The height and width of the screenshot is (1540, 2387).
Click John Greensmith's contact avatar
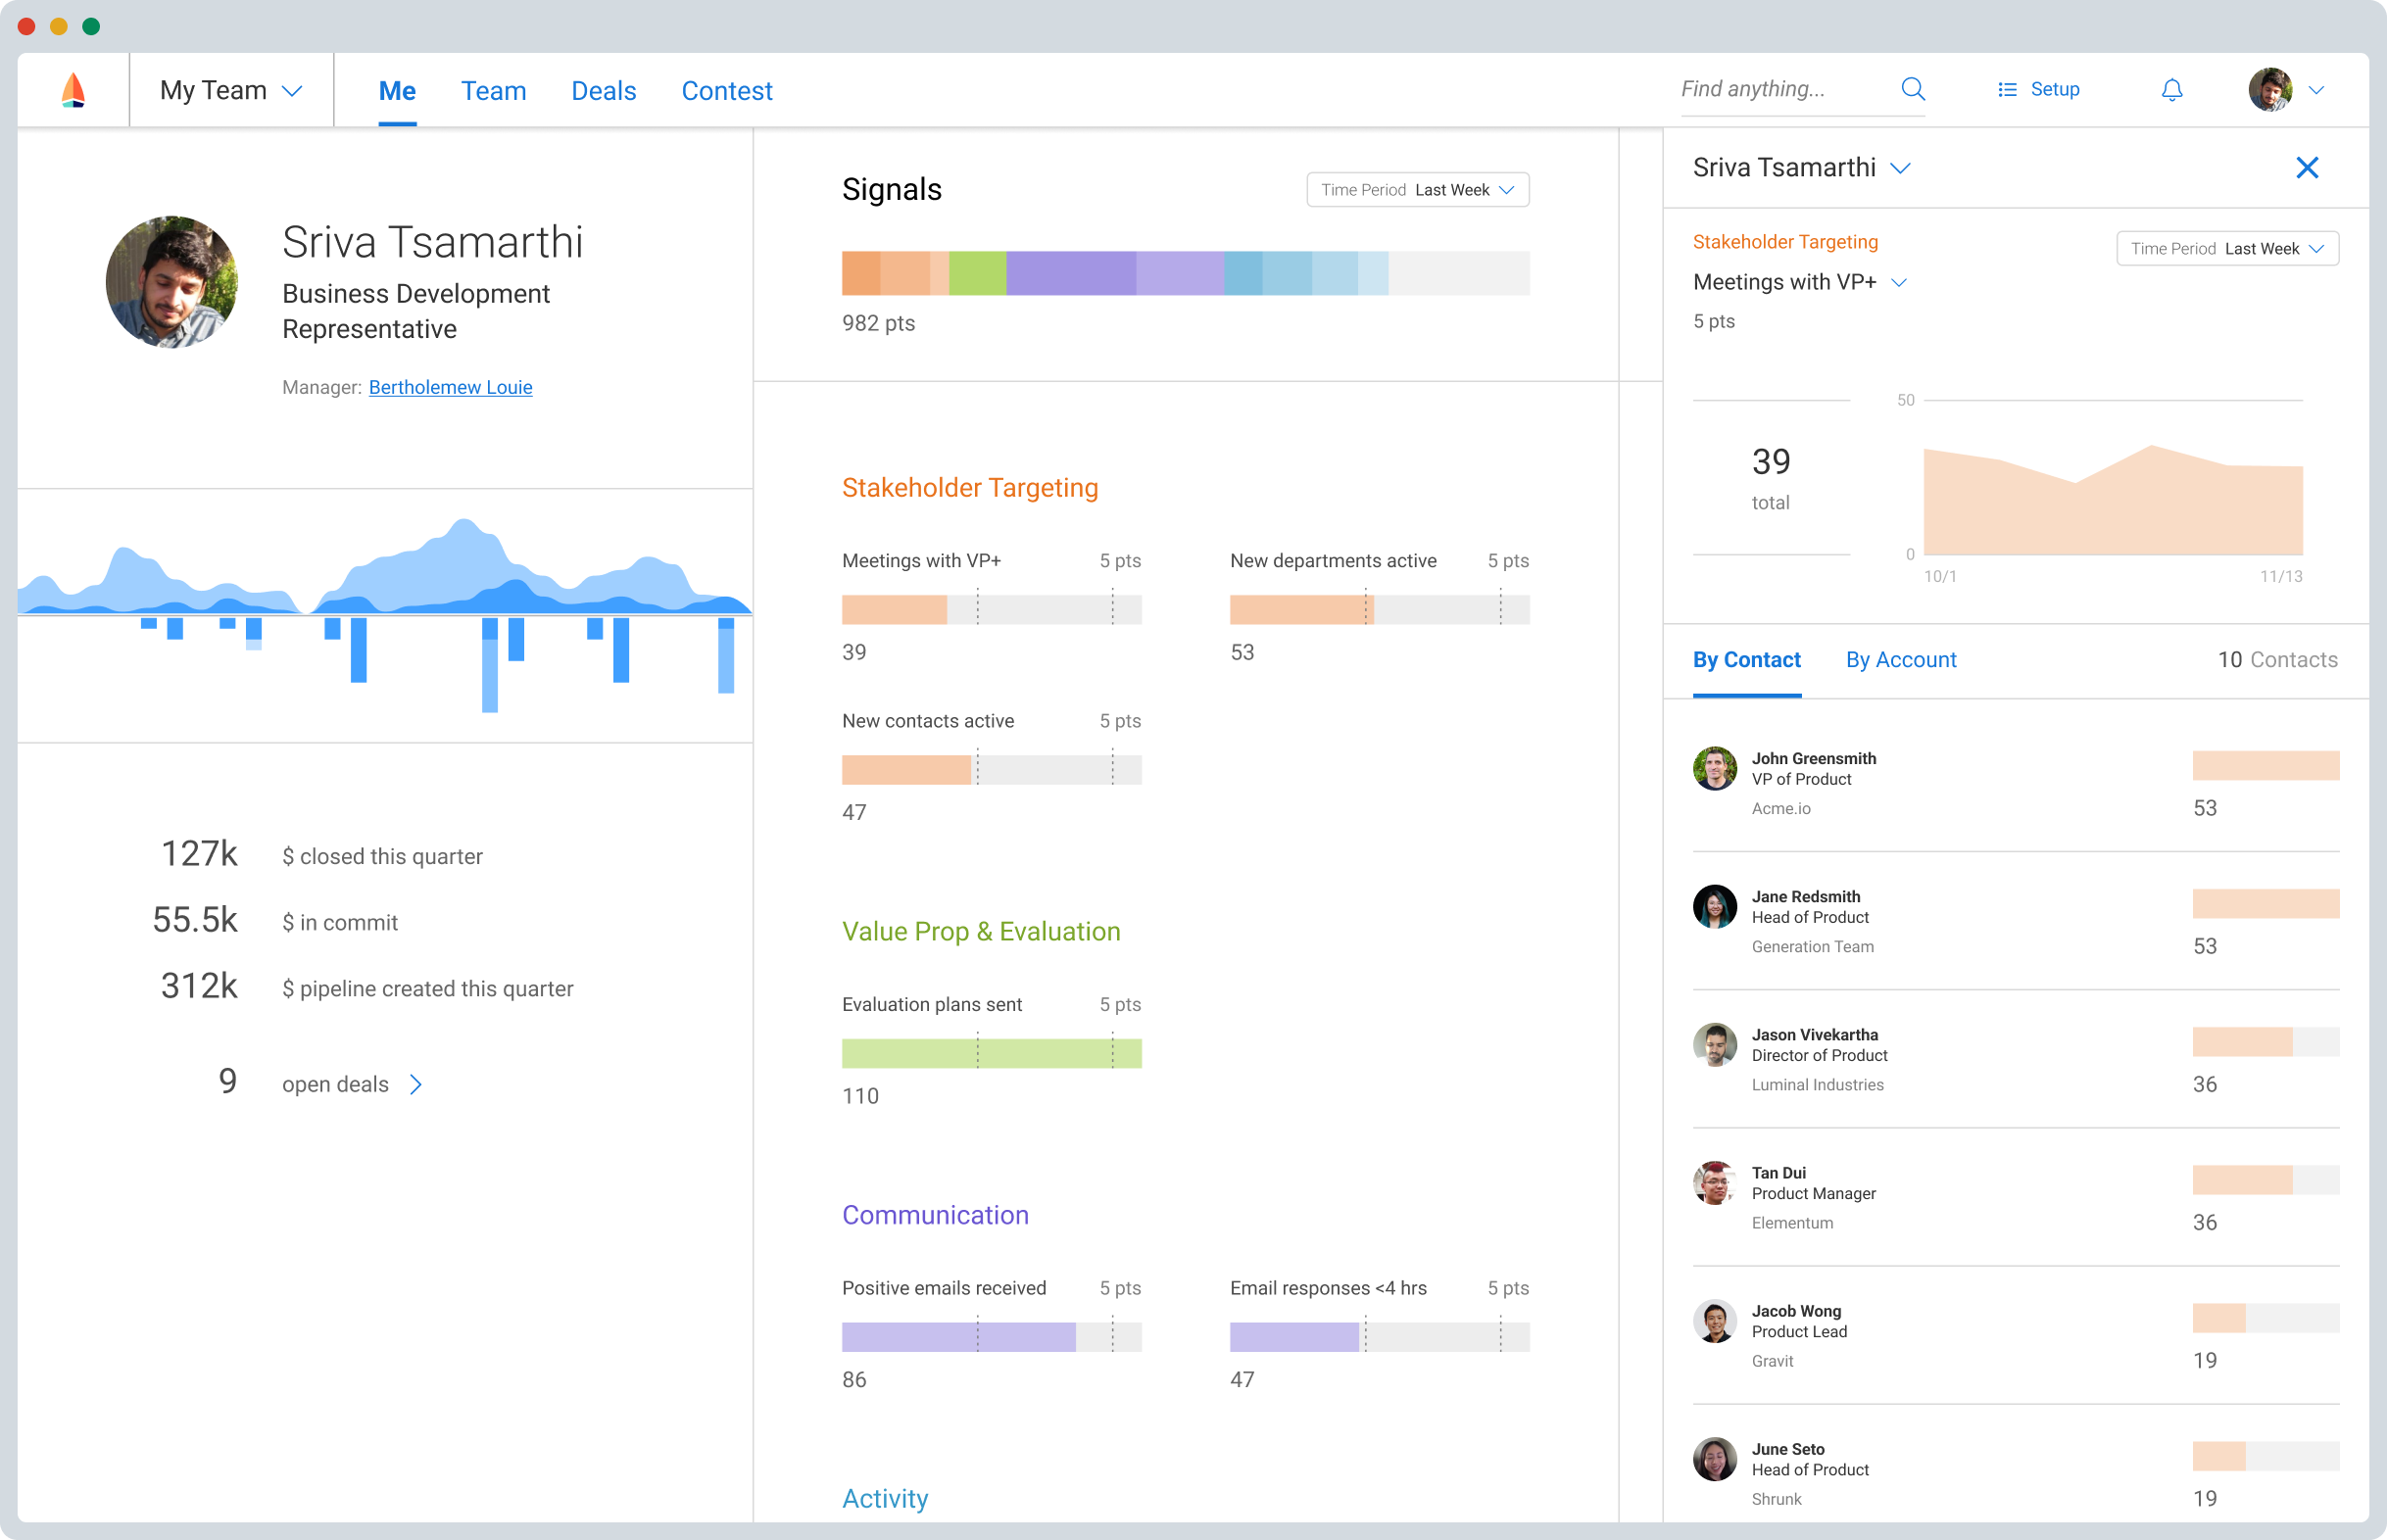pos(1714,768)
